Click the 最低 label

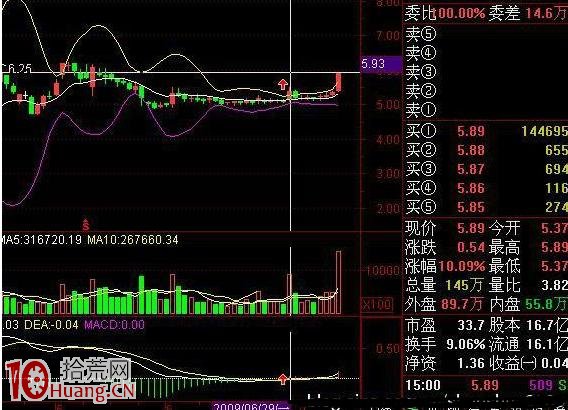504,267
